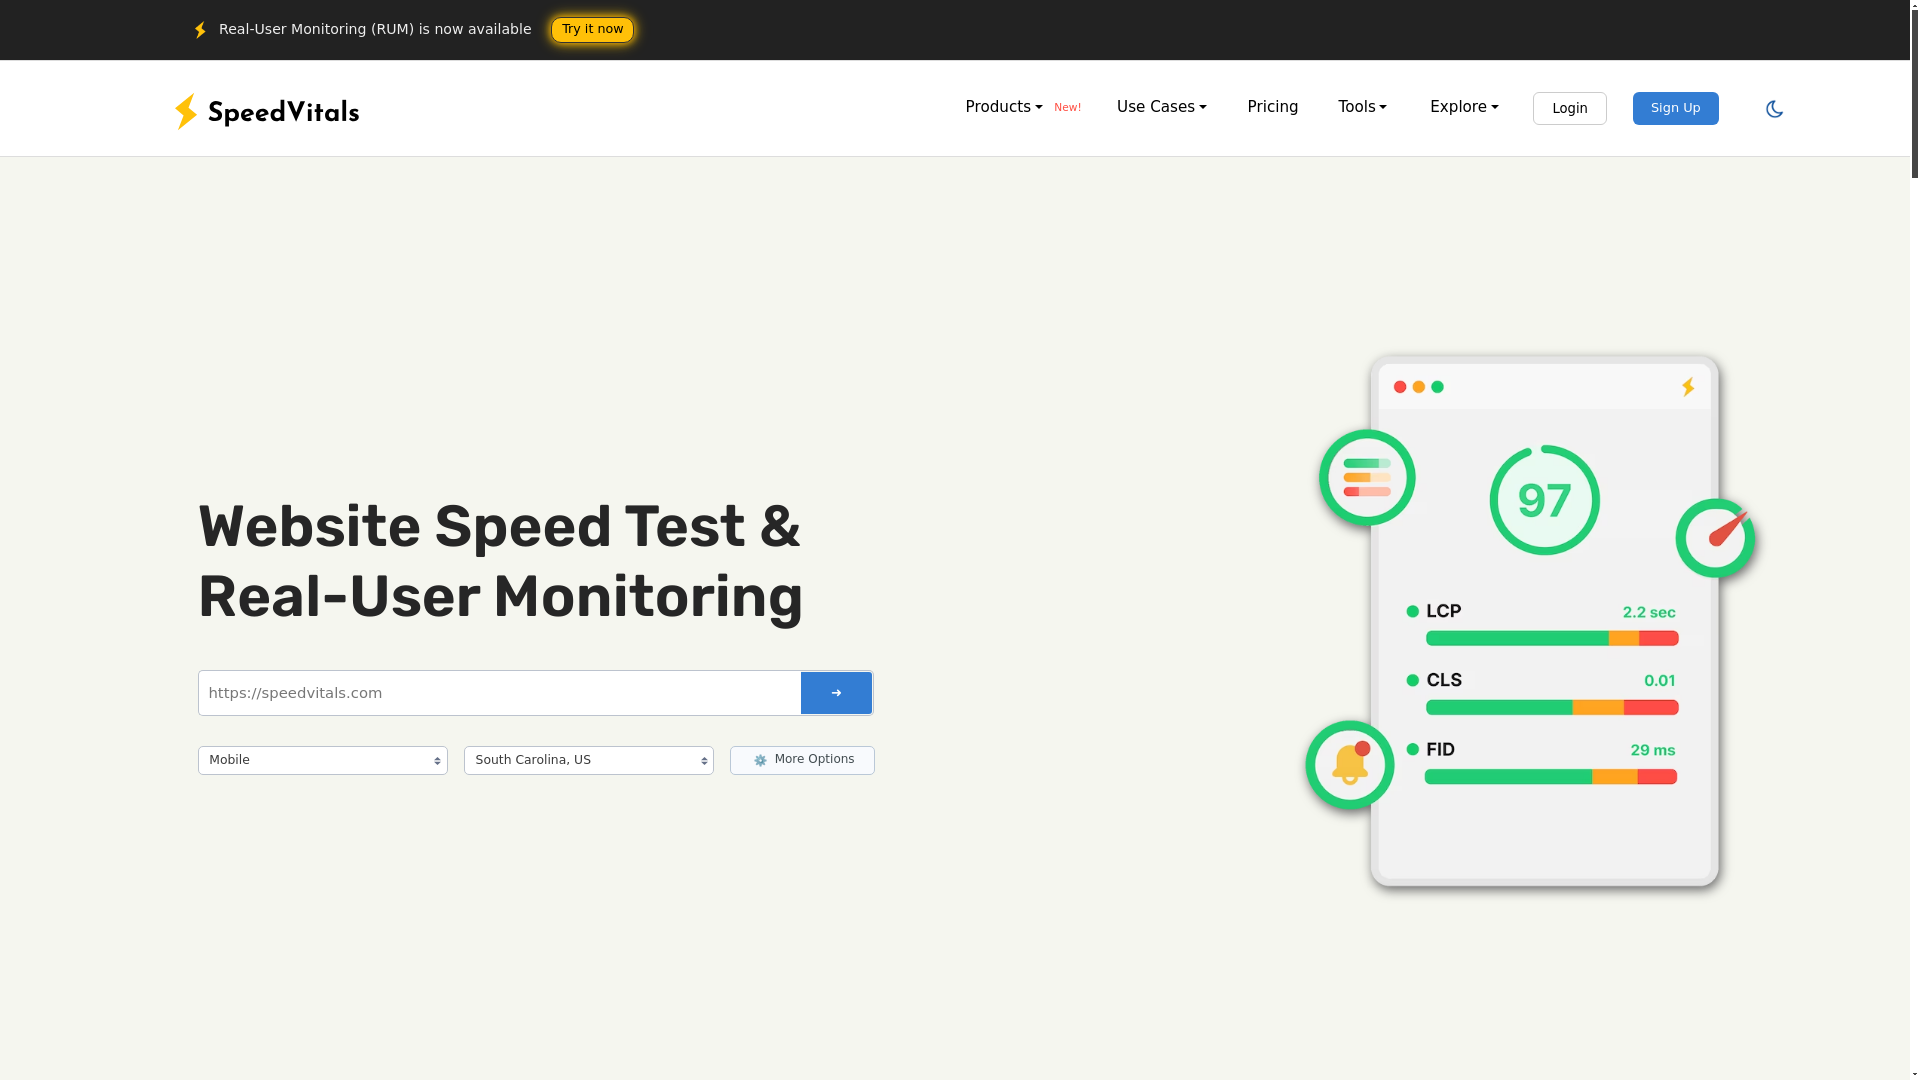1920x1080 pixels.
Task: Click the Try it now button
Action: point(592,30)
